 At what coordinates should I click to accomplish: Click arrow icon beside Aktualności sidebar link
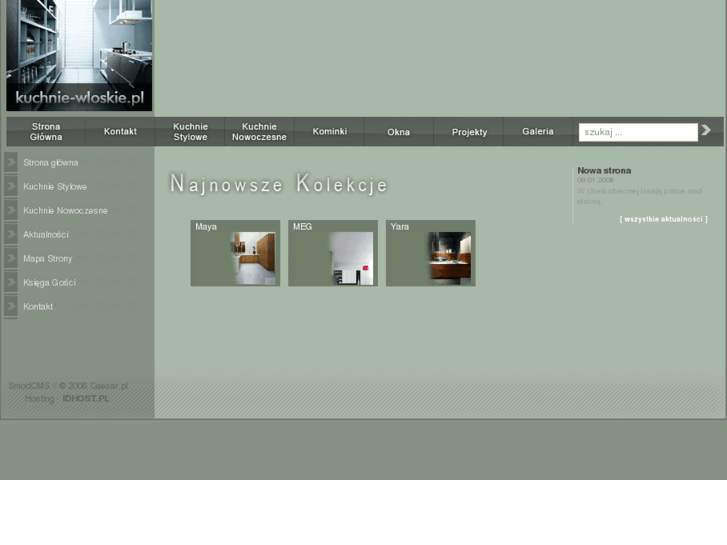click(11, 234)
